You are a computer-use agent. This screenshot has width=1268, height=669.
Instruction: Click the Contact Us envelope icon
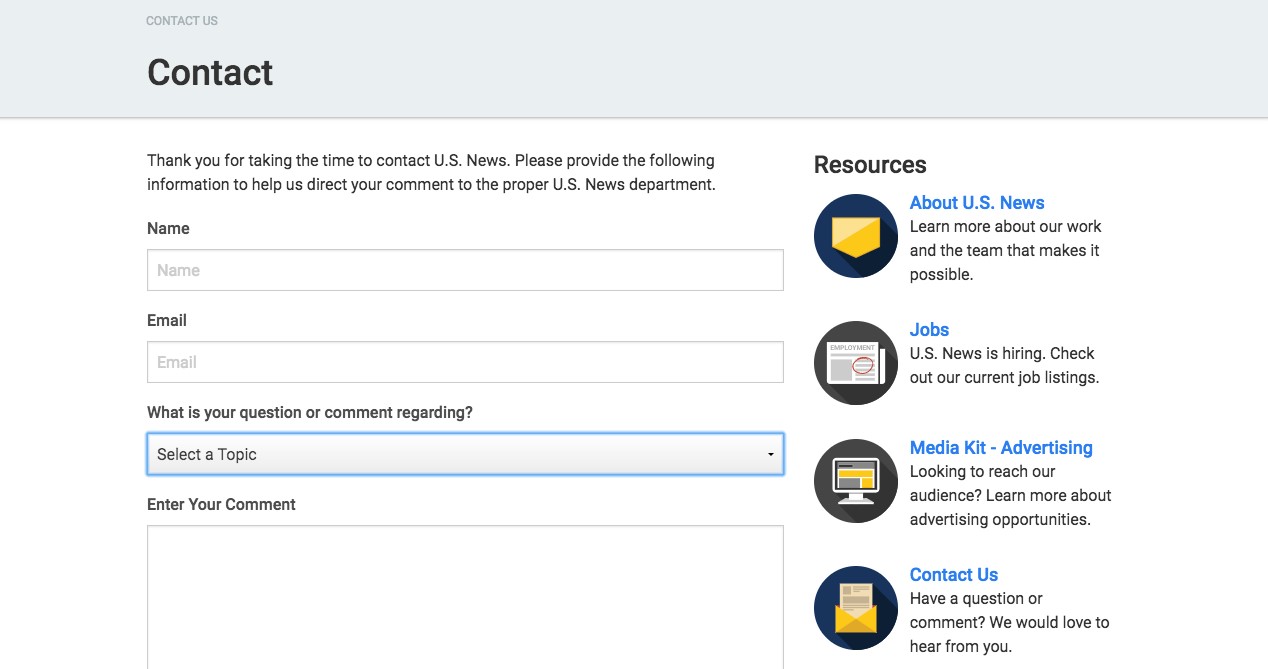856,608
